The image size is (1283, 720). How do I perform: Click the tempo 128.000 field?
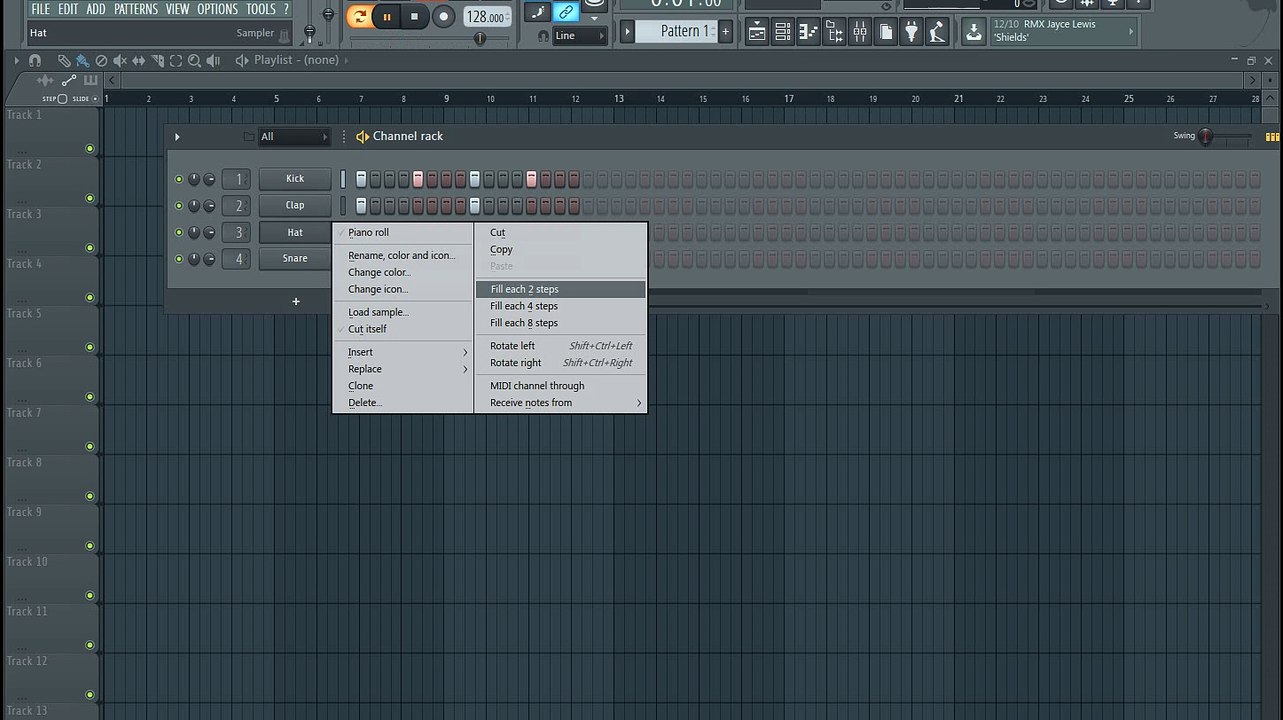click(x=487, y=17)
